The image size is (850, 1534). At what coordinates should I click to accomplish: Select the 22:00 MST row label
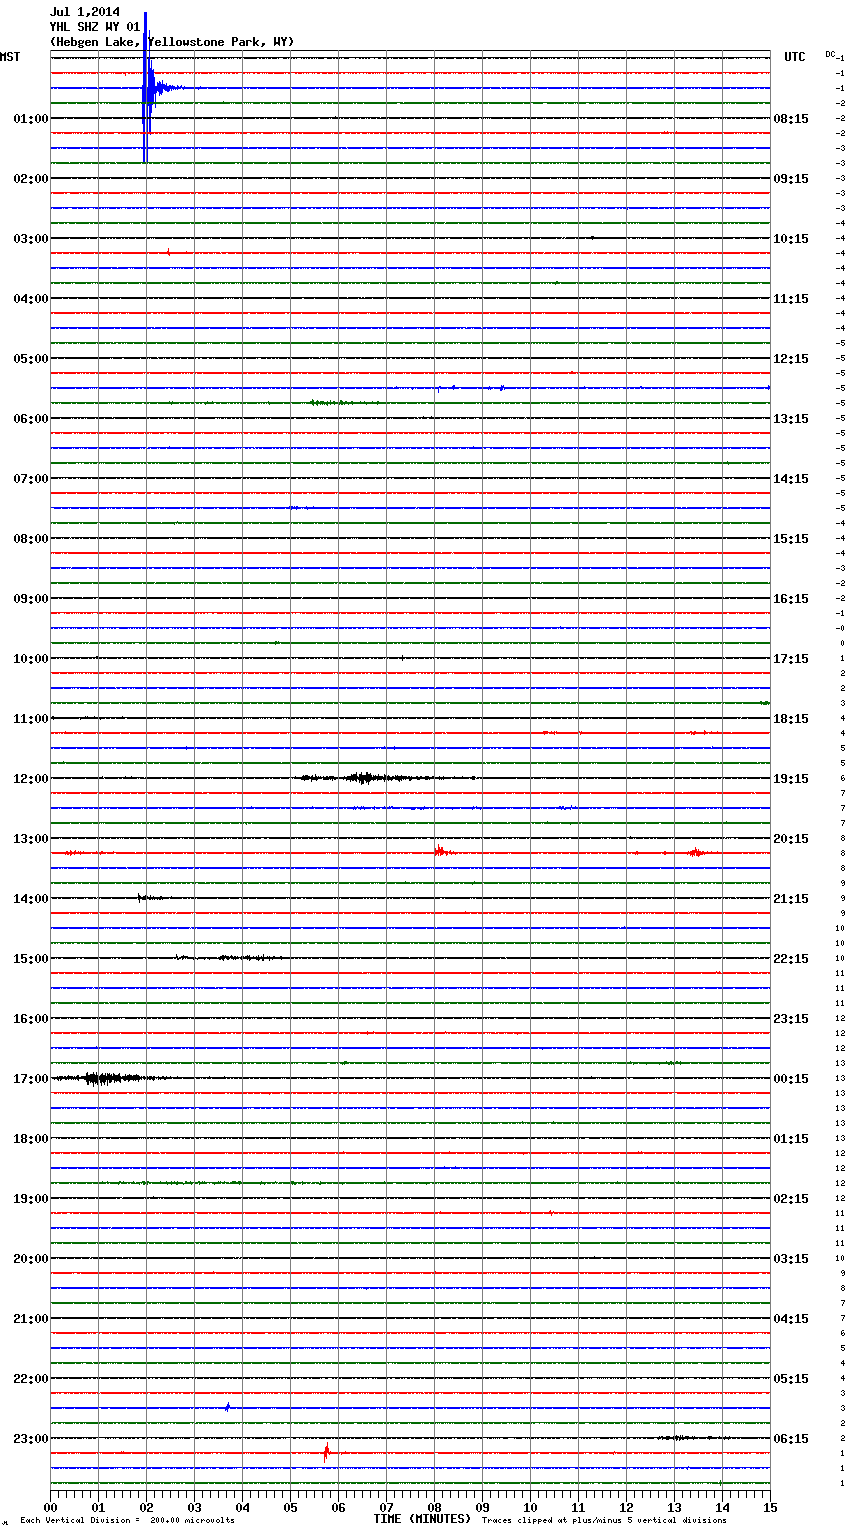pos(30,1379)
